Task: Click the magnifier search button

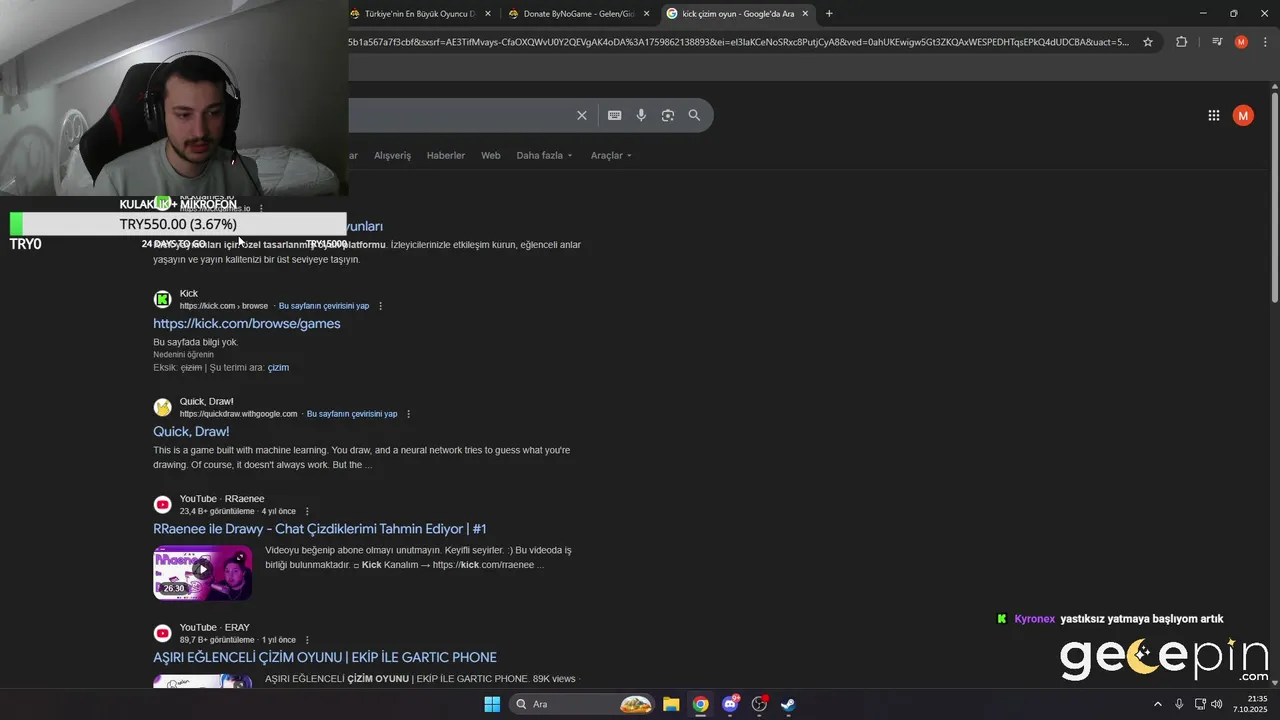Action: click(x=694, y=115)
